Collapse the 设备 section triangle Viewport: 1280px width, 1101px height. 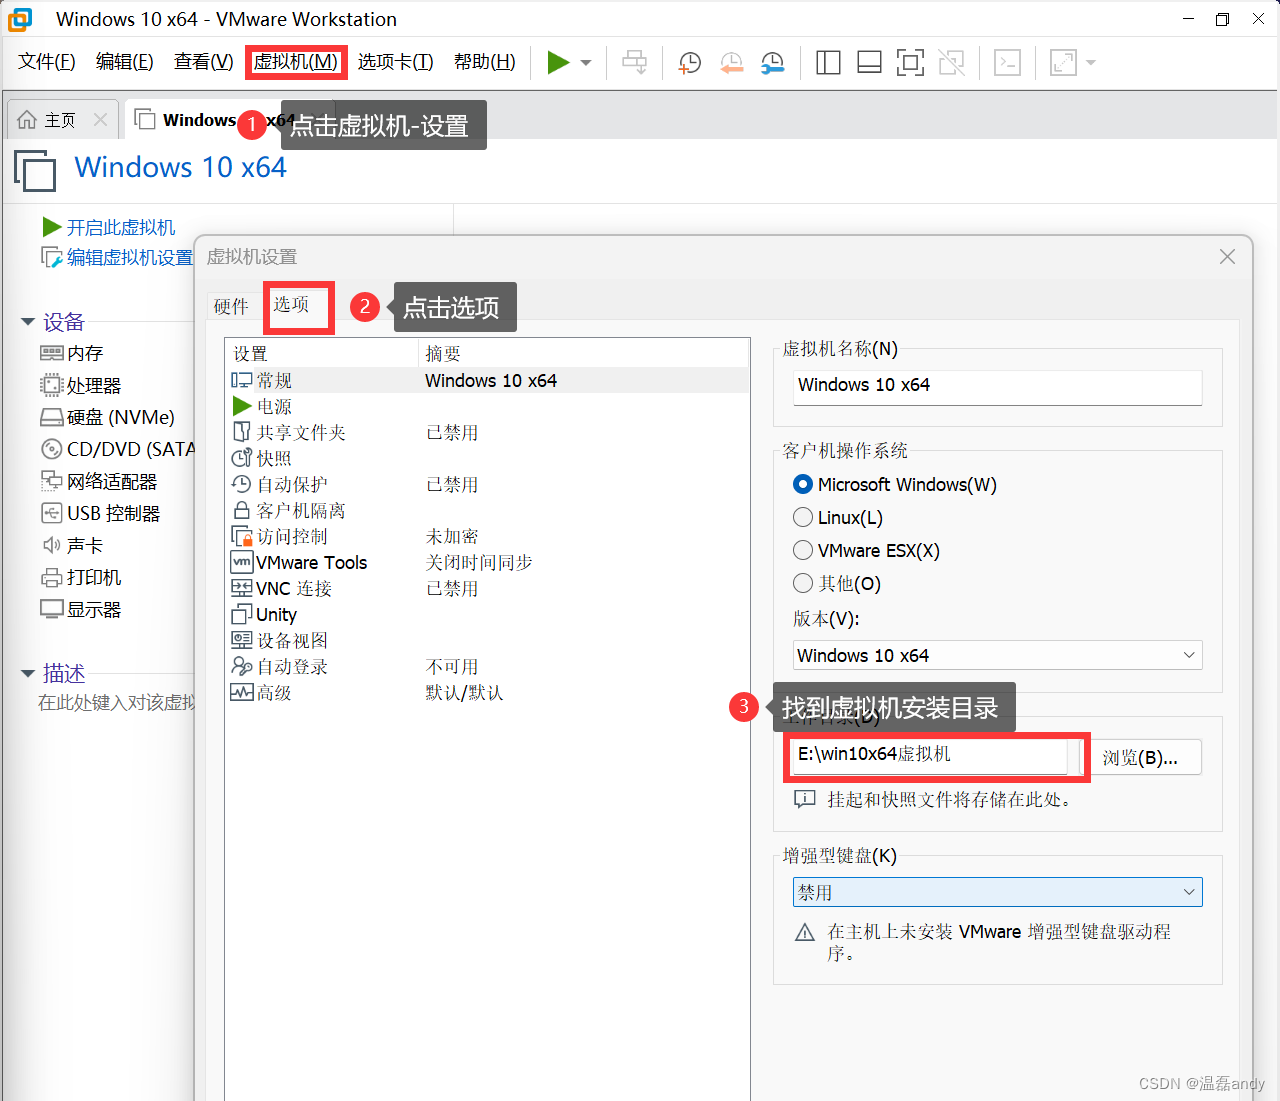pyautogui.click(x=28, y=322)
